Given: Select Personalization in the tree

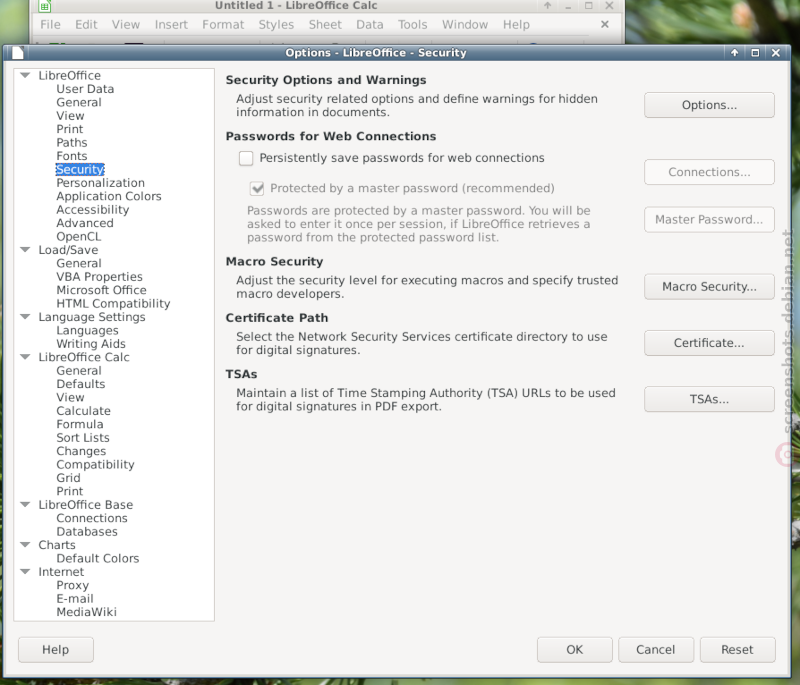Looking at the screenshot, I should [x=101, y=183].
